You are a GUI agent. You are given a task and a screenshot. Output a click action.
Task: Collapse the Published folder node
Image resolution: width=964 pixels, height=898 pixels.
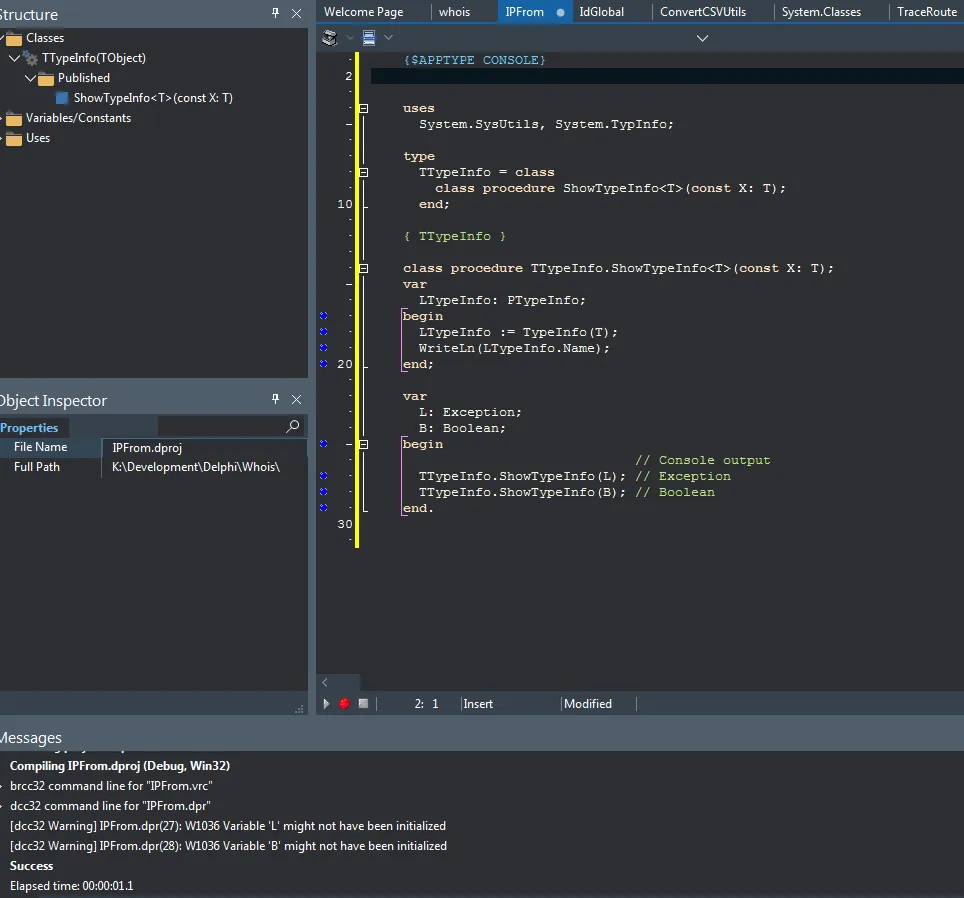pos(30,78)
